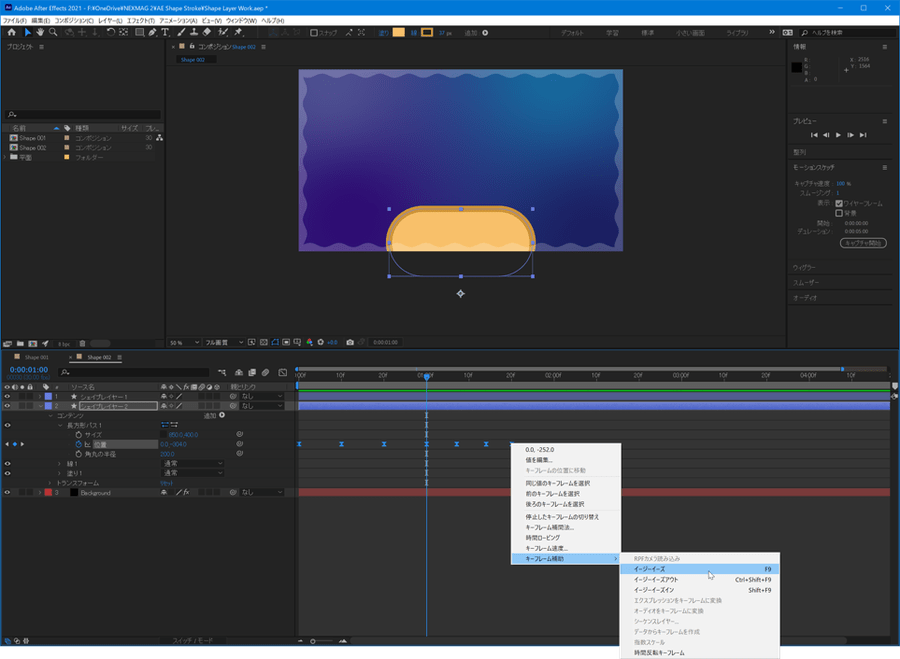
Task: Hide the Background layer eye icon
Action: (7, 493)
